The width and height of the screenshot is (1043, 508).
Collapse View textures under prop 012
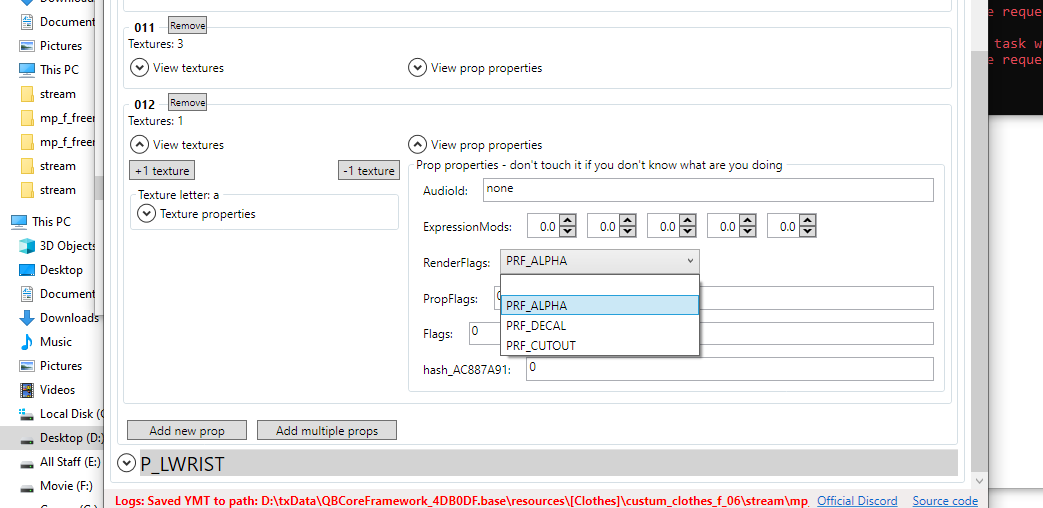[140, 145]
